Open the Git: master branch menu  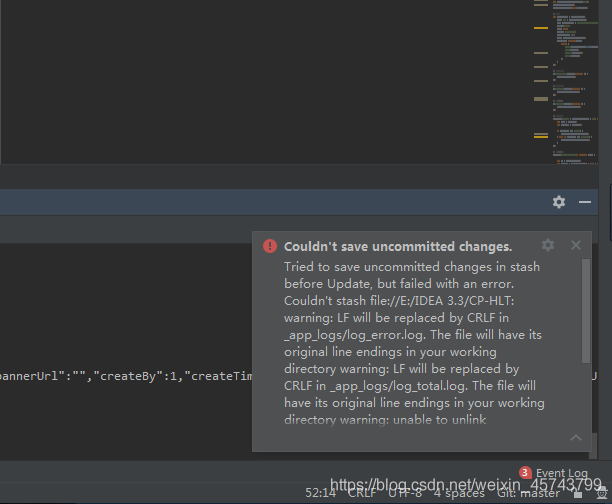pyautogui.click(x=528, y=493)
